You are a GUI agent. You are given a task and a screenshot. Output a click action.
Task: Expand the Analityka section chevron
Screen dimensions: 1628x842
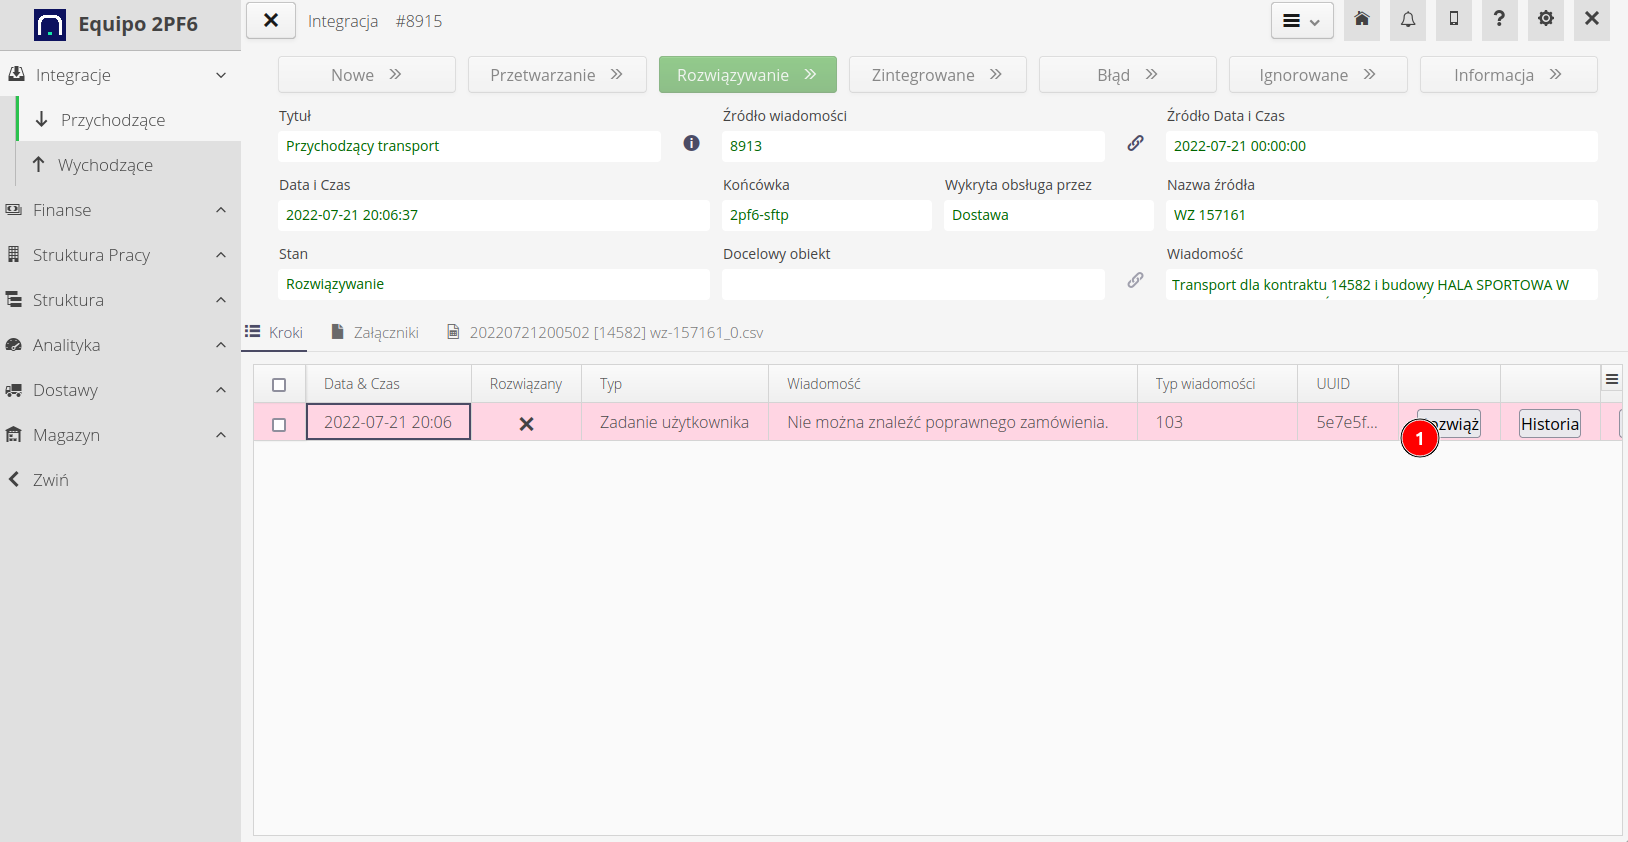click(221, 345)
